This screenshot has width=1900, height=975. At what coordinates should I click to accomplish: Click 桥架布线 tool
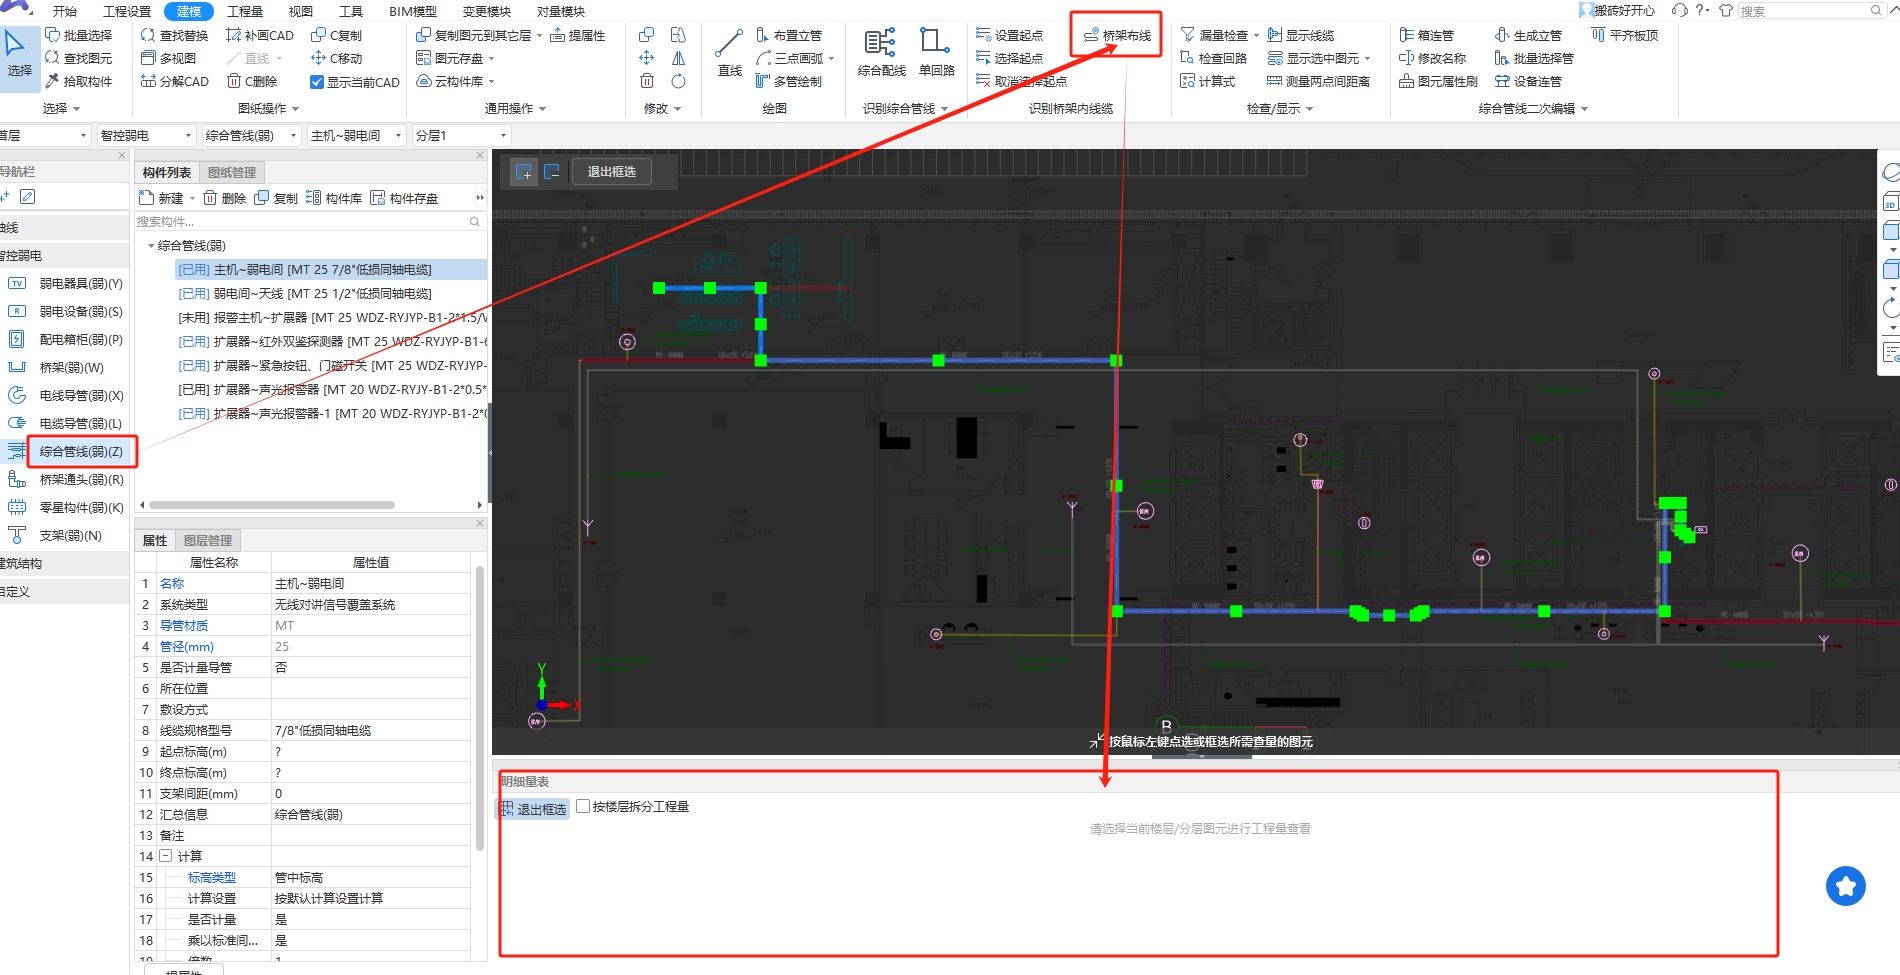(x=1117, y=35)
